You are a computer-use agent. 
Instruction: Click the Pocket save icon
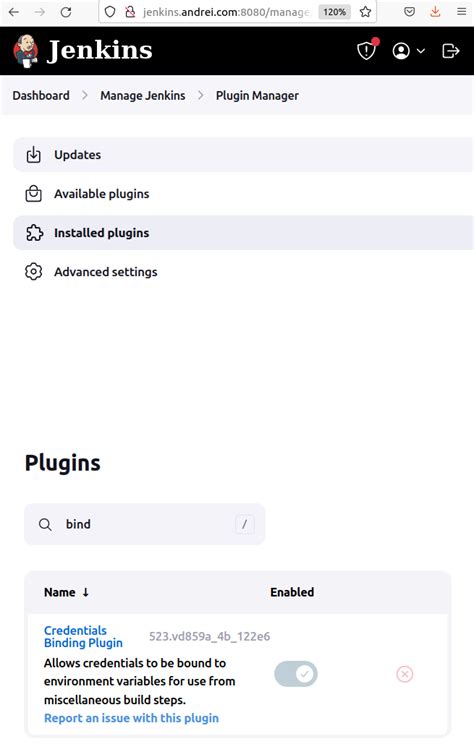point(409,12)
